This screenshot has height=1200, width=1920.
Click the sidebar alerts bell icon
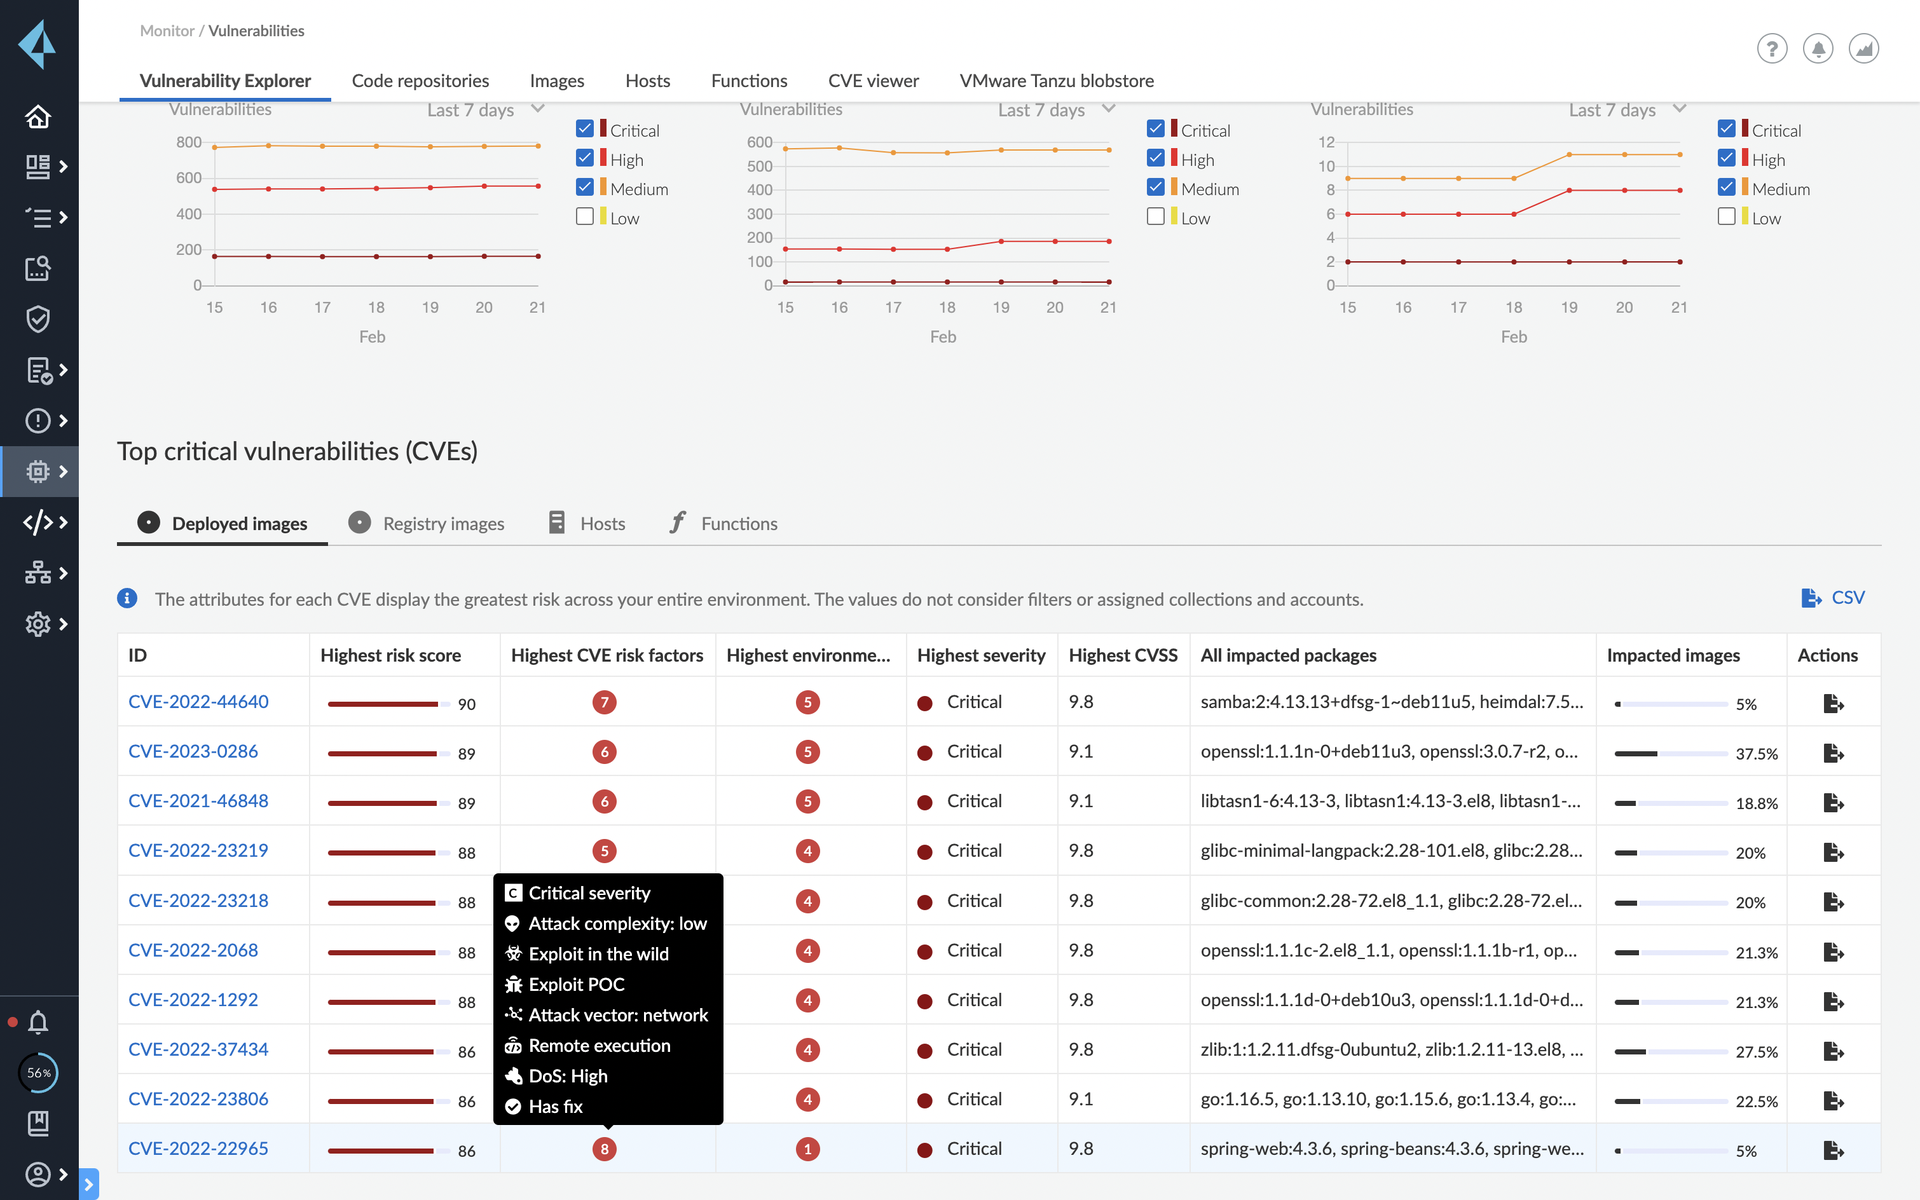pos(38,1022)
